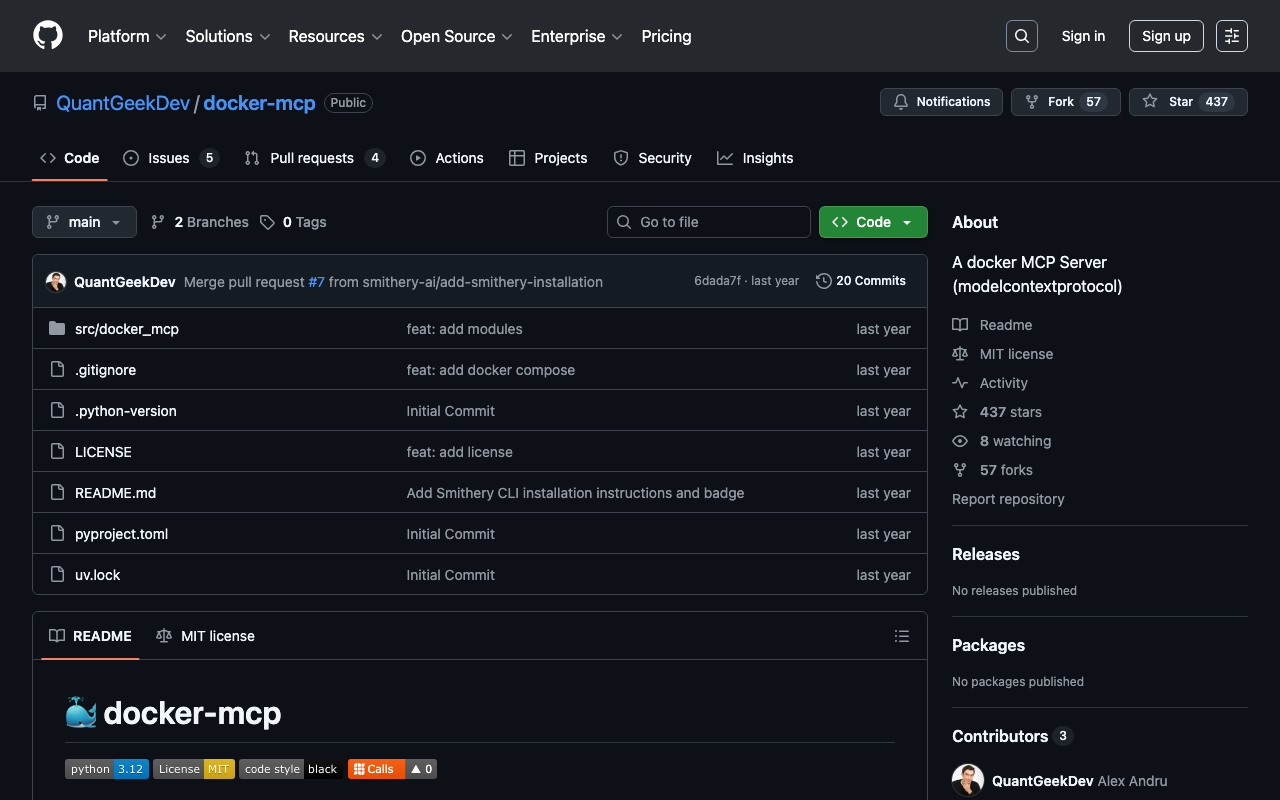Click the Sign up button
The width and height of the screenshot is (1280, 800).
(x=1166, y=36)
